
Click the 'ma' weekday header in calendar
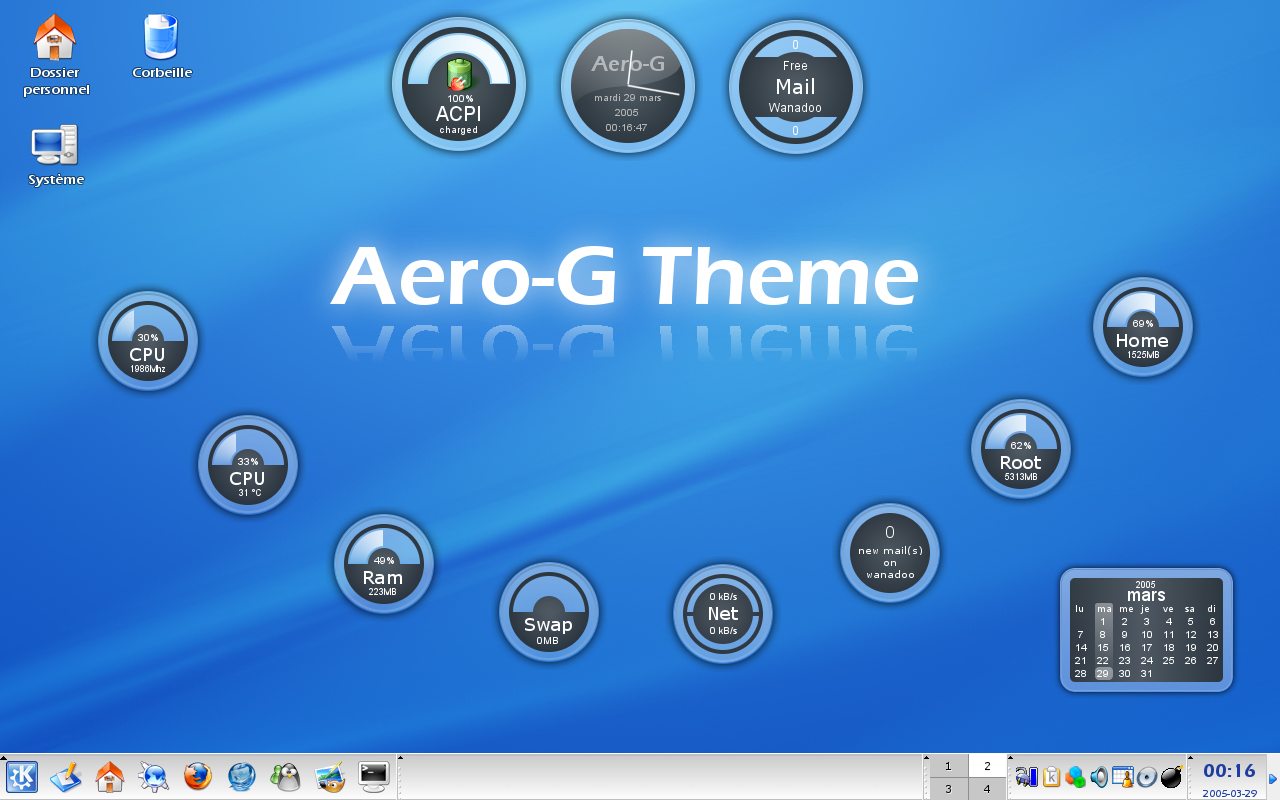(x=1103, y=608)
